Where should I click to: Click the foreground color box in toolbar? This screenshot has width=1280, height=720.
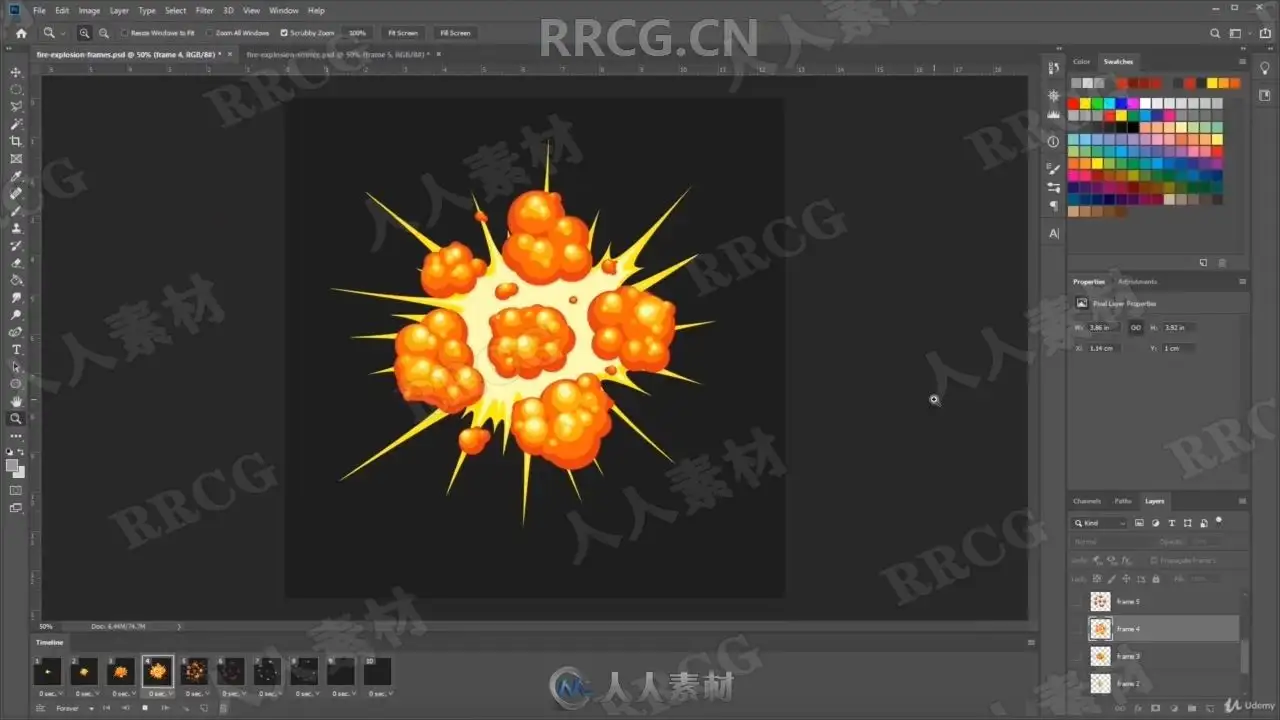[12, 465]
